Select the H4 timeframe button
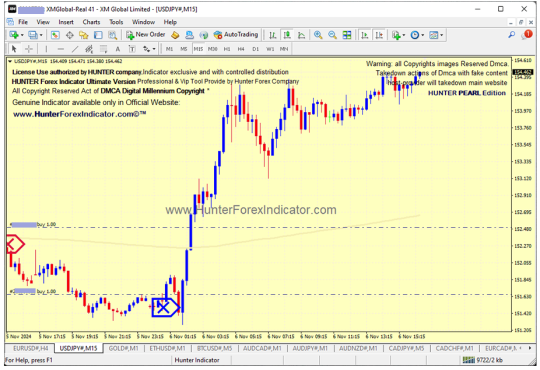 [x=241, y=49]
